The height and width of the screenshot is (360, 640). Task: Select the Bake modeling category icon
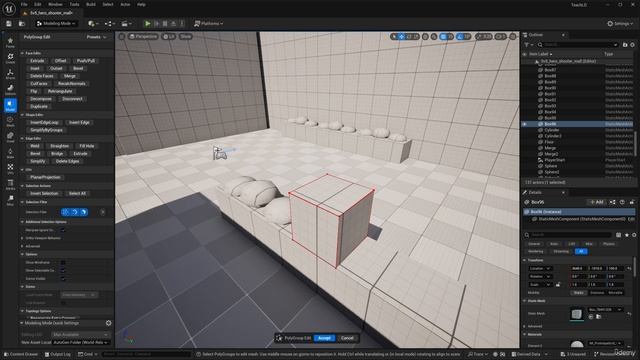pyautogui.click(x=10, y=153)
